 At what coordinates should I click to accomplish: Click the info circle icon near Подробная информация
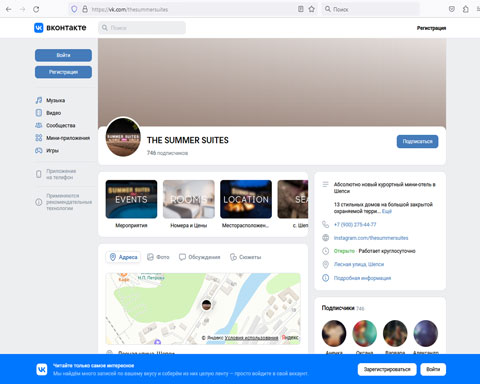[x=325, y=278]
